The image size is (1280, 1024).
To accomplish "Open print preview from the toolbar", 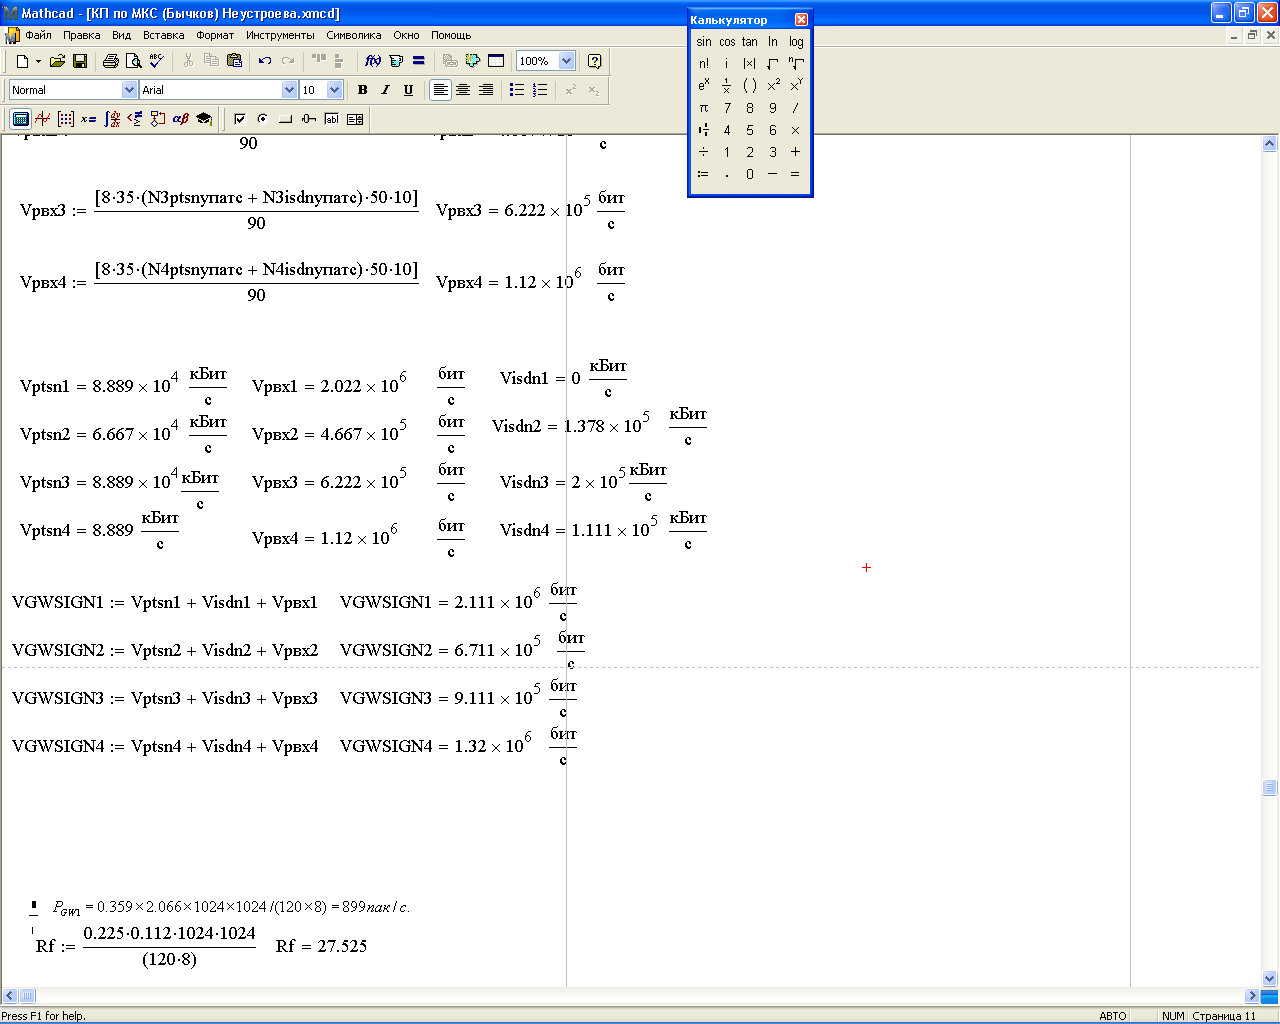I will pyautogui.click(x=133, y=61).
